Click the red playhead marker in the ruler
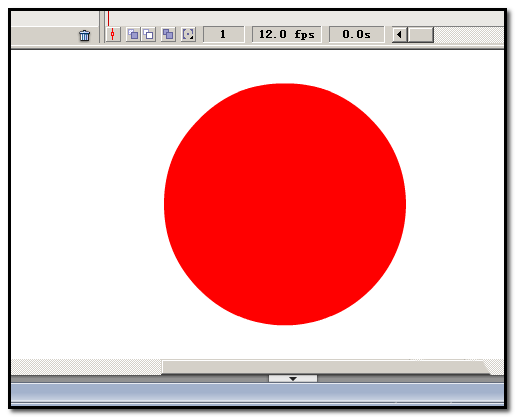This screenshot has height=417, width=515. [x=108, y=18]
